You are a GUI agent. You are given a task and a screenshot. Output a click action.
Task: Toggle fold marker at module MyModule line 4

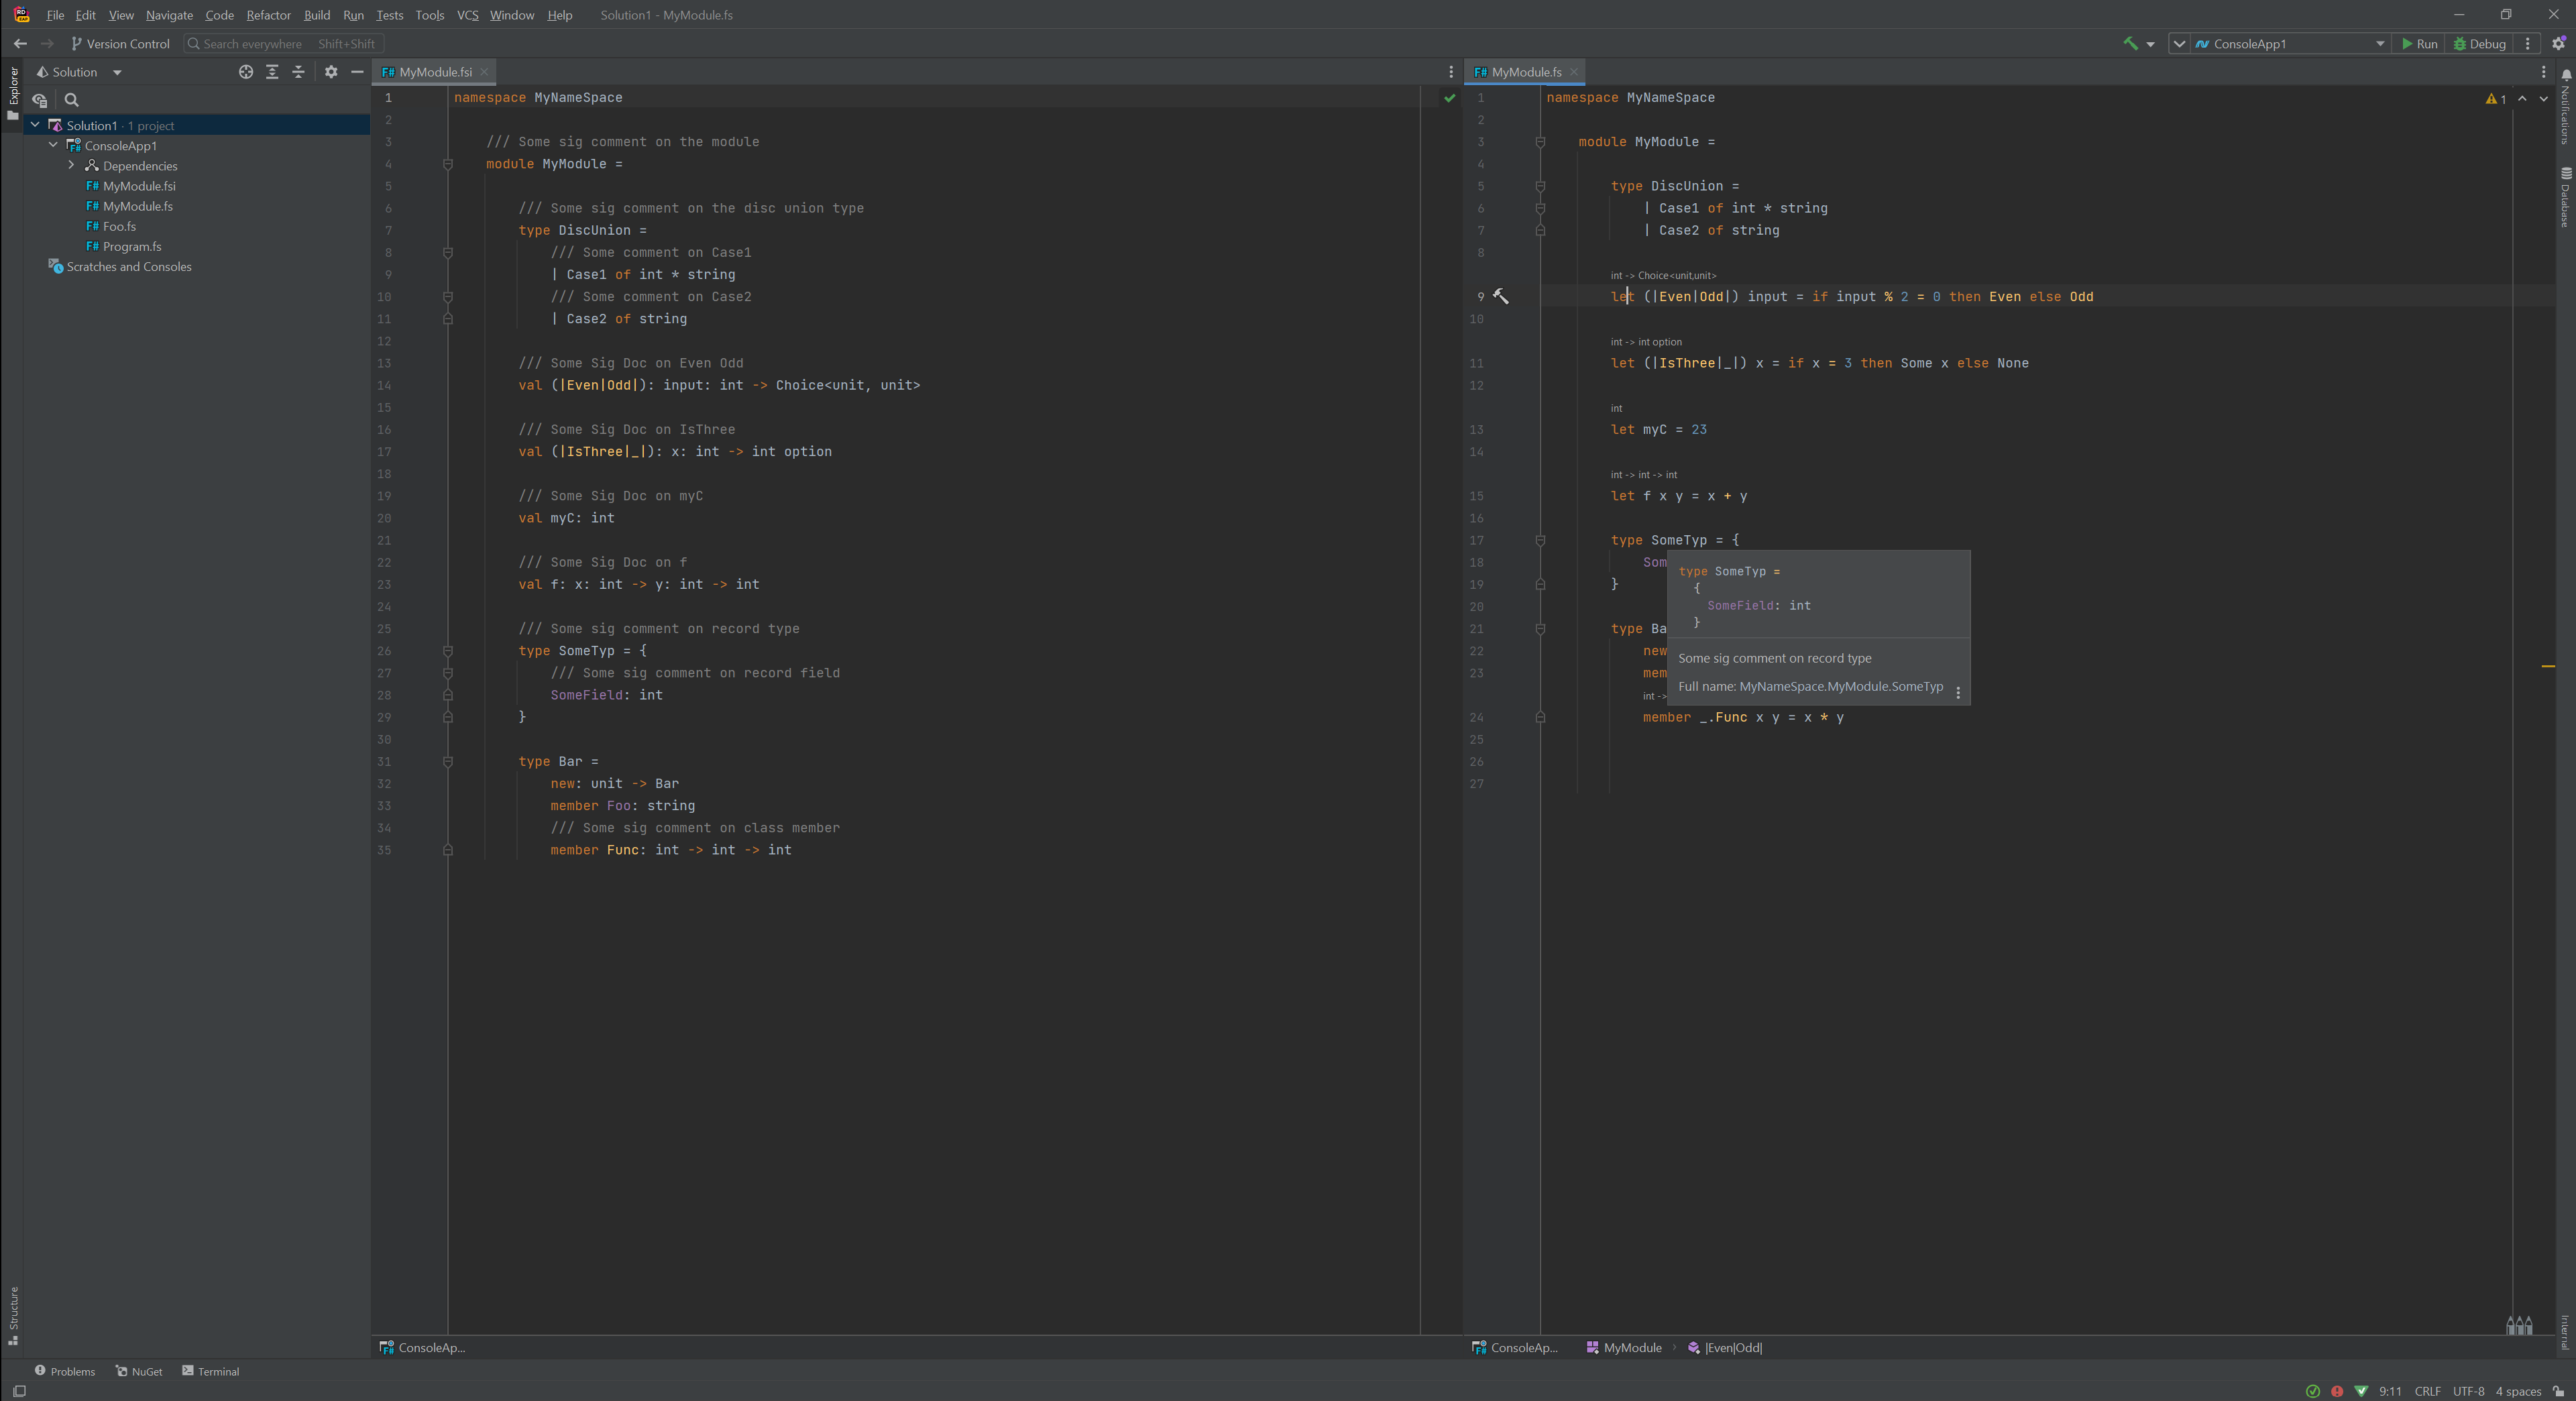[x=448, y=164]
